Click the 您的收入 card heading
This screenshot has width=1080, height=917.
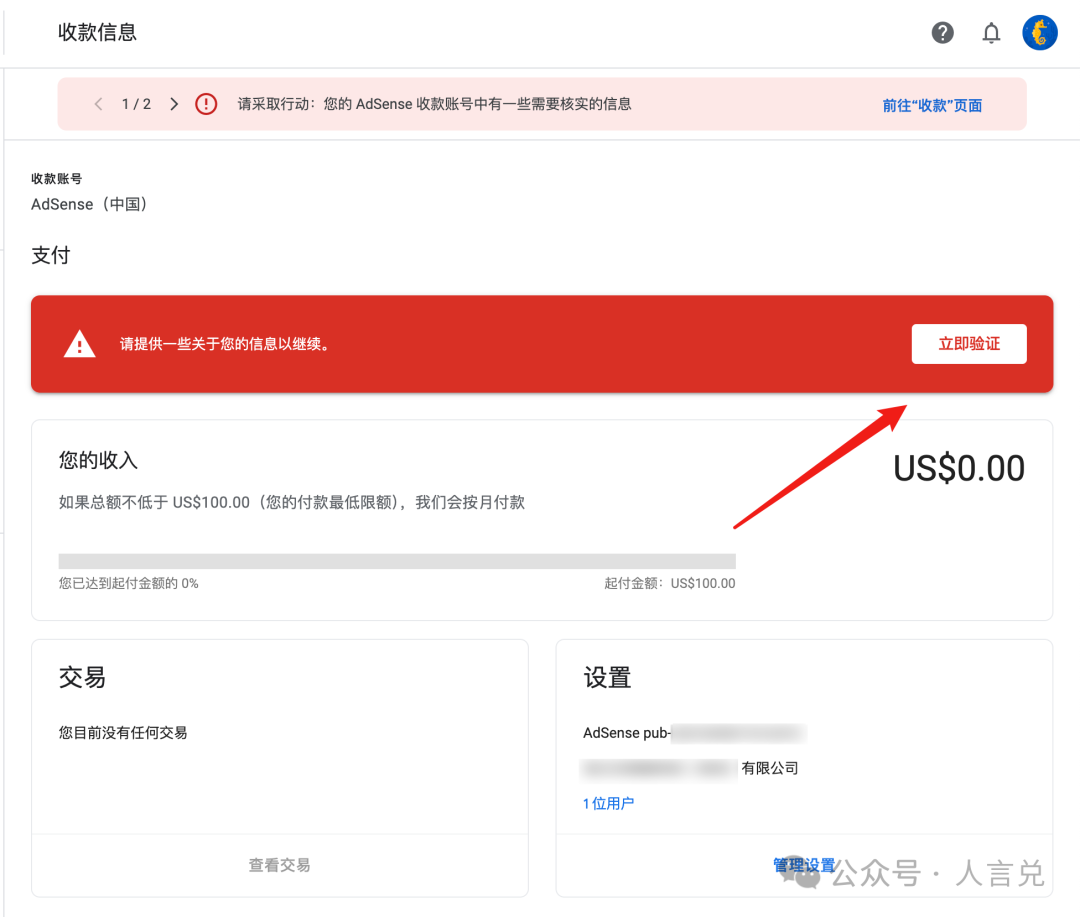98,460
